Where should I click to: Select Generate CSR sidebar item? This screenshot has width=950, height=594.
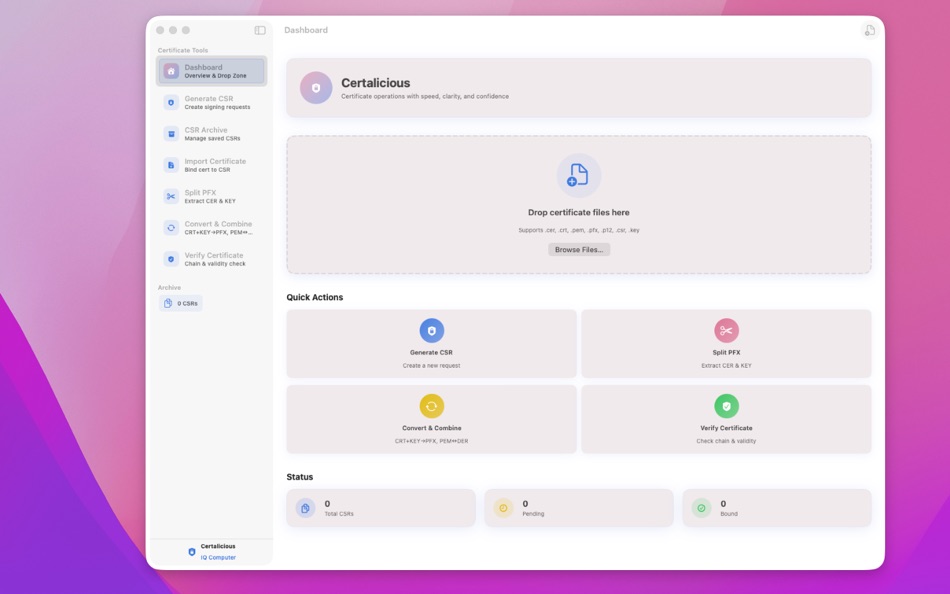pyautogui.click(x=211, y=102)
